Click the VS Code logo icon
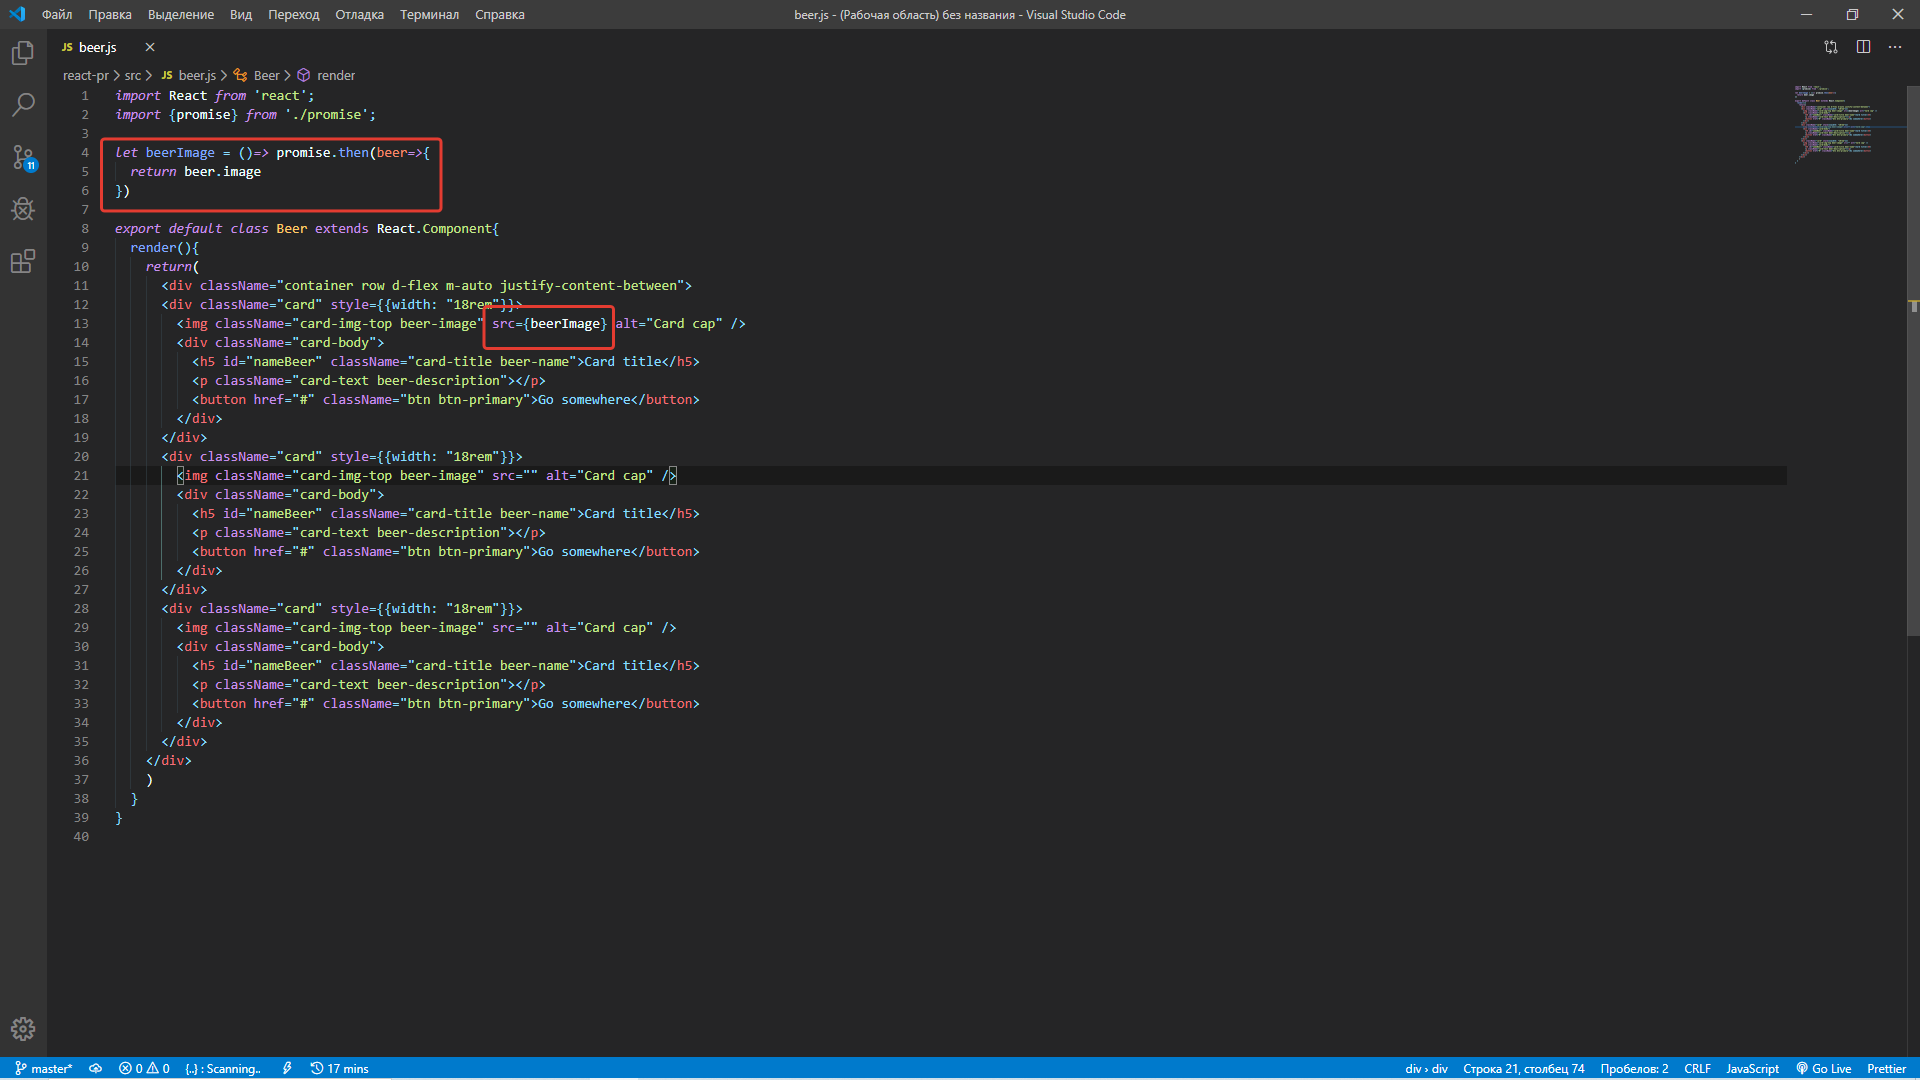The height and width of the screenshot is (1080, 1920). click(17, 14)
